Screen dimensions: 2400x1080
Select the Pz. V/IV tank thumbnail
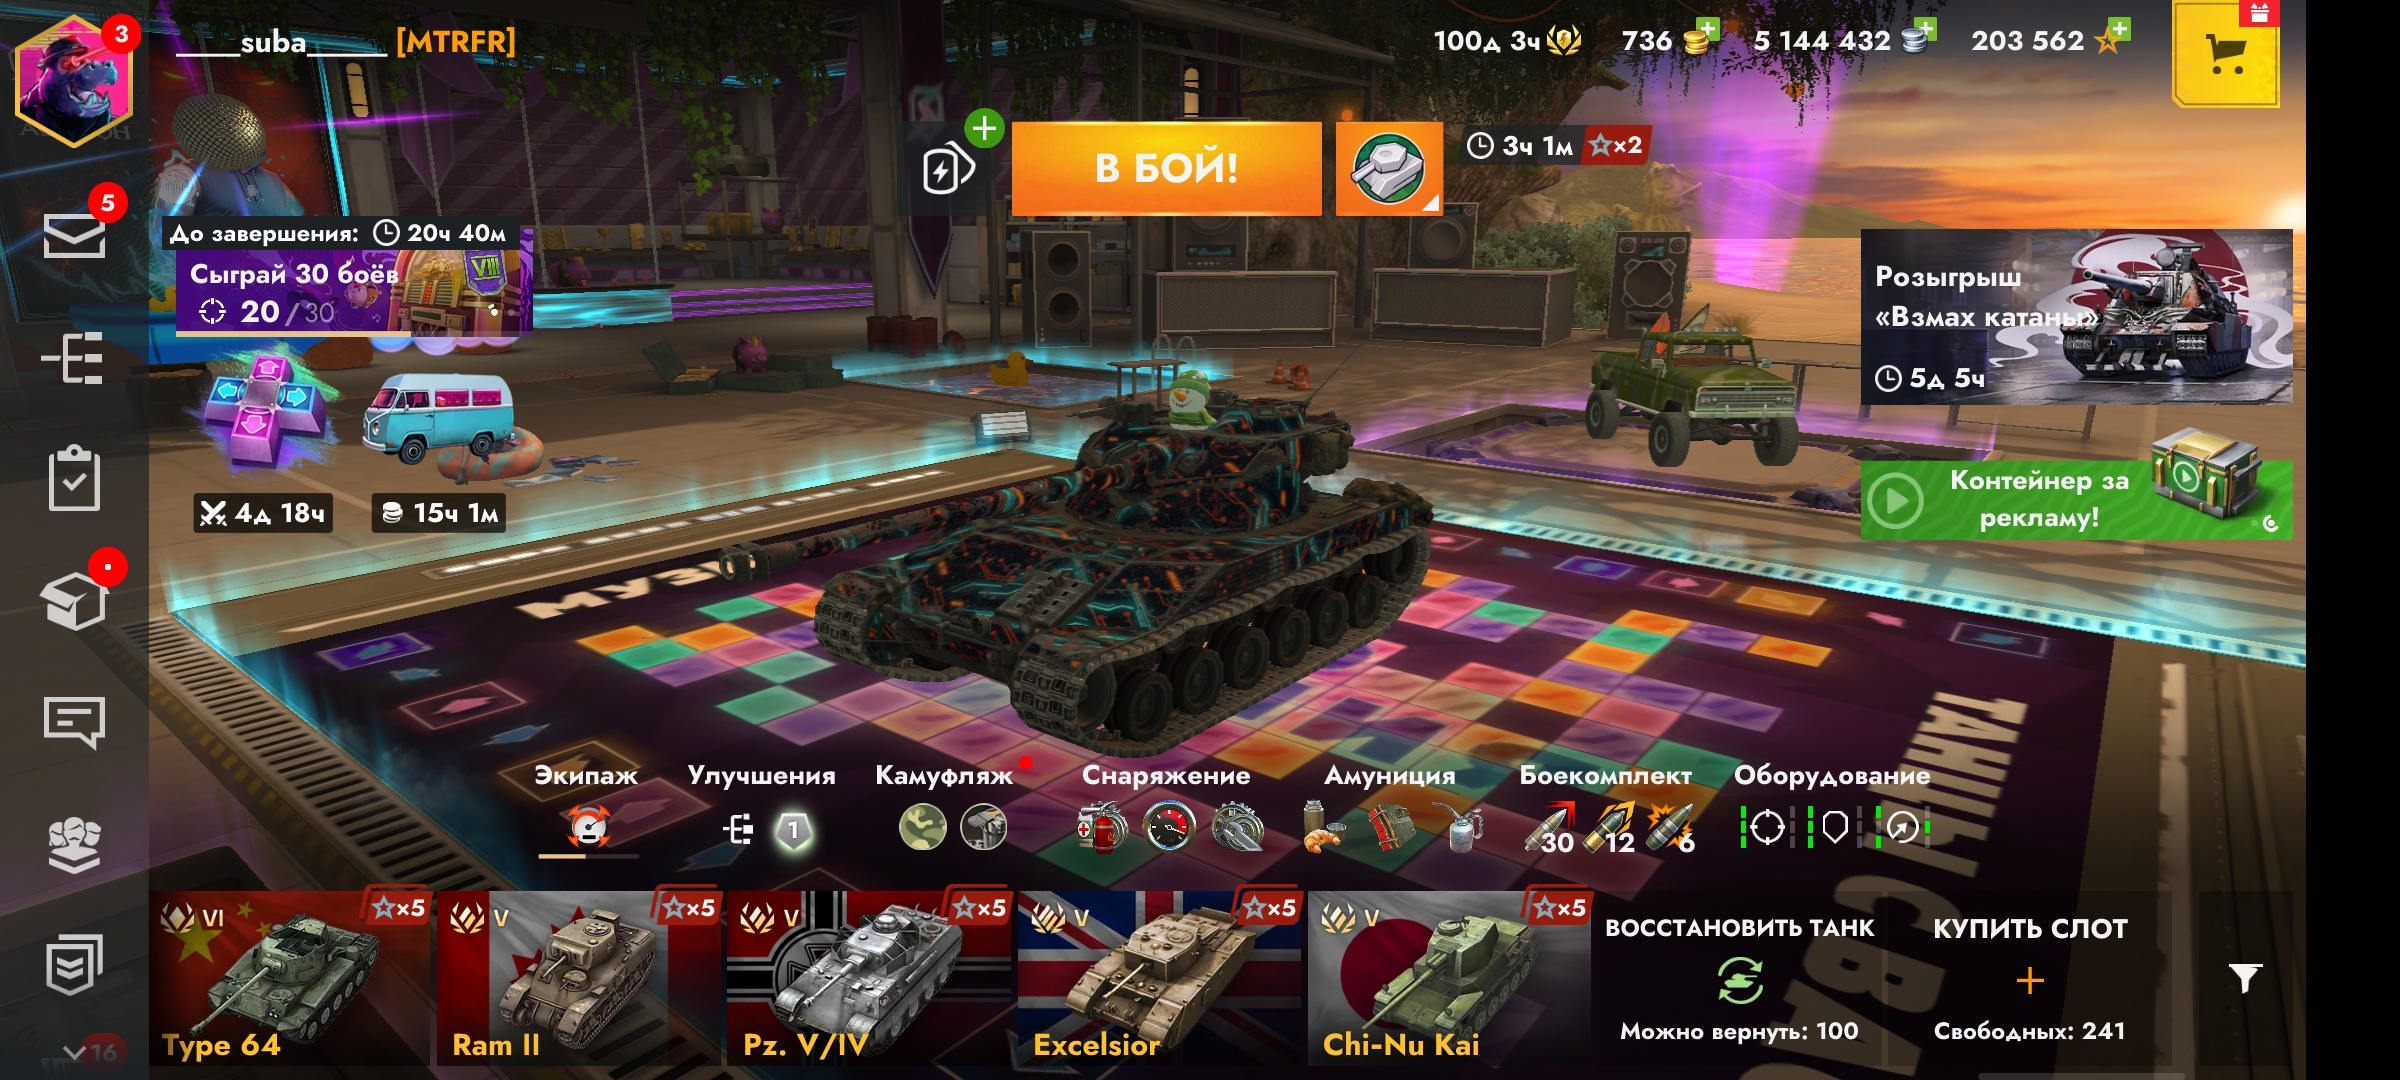tap(868, 977)
